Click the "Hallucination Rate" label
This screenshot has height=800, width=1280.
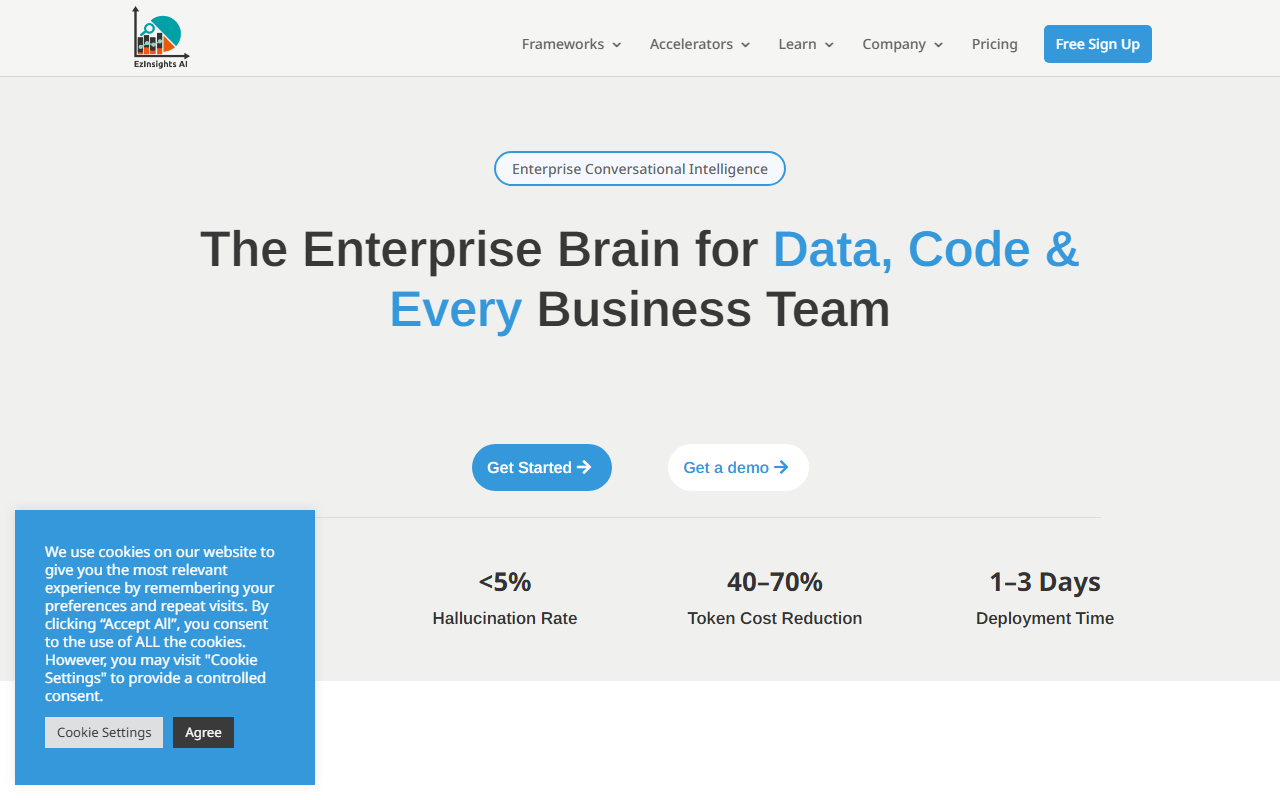point(505,618)
